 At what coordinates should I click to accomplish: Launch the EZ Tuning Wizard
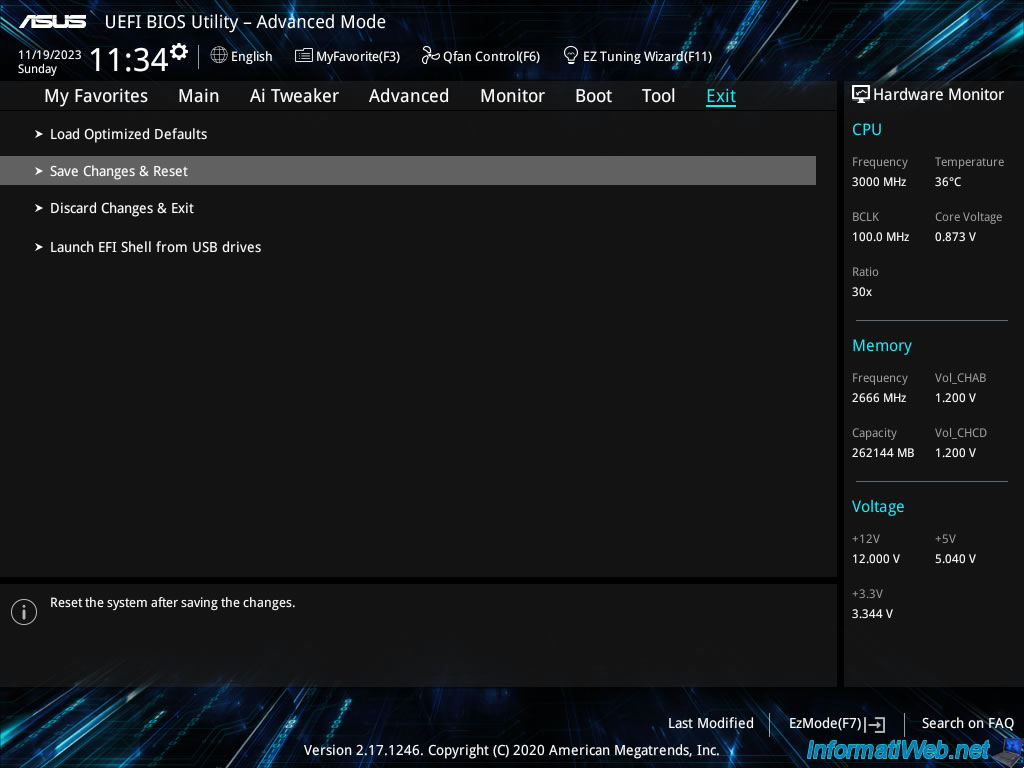pos(637,56)
